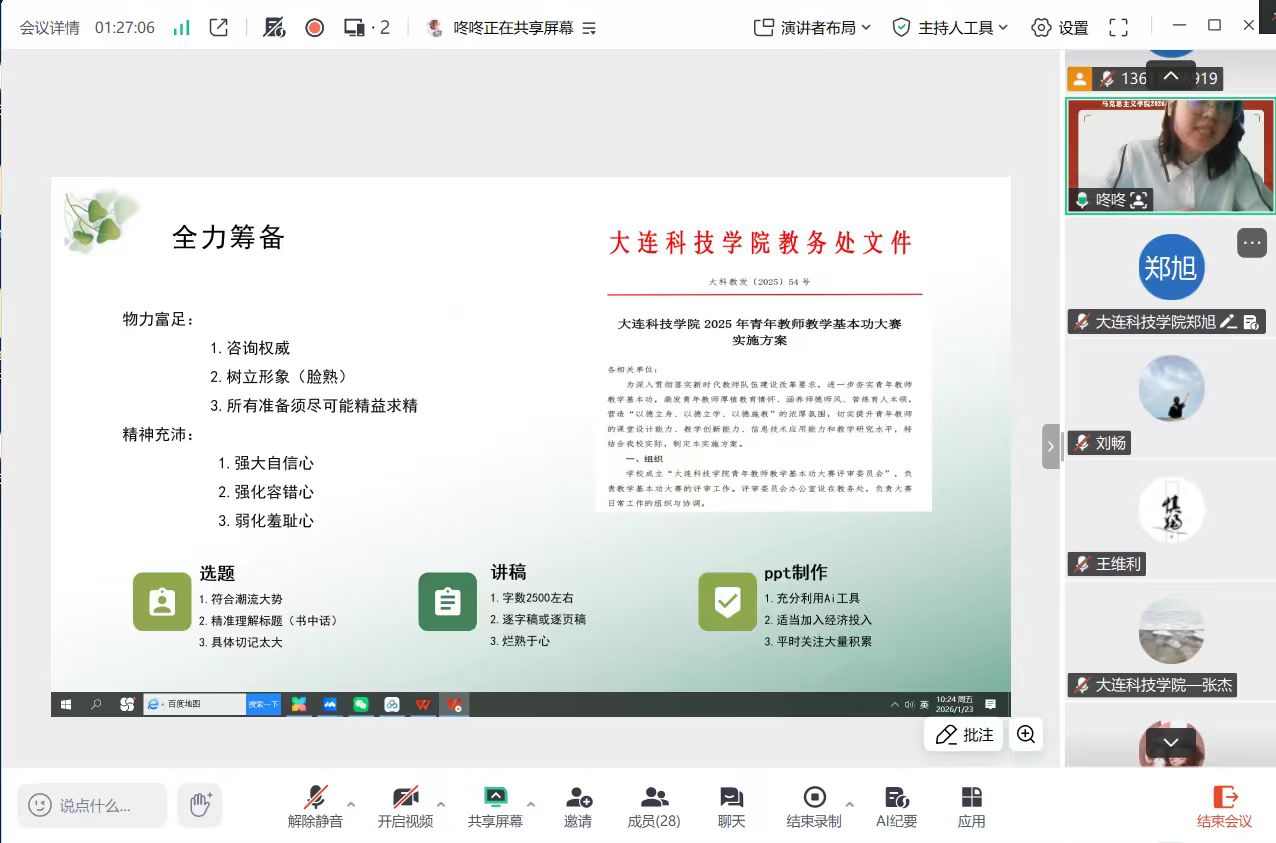The height and width of the screenshot is (843, 1276).
Task: Collapse participant sidebar with side arrow
Action: pos(1050,447)
